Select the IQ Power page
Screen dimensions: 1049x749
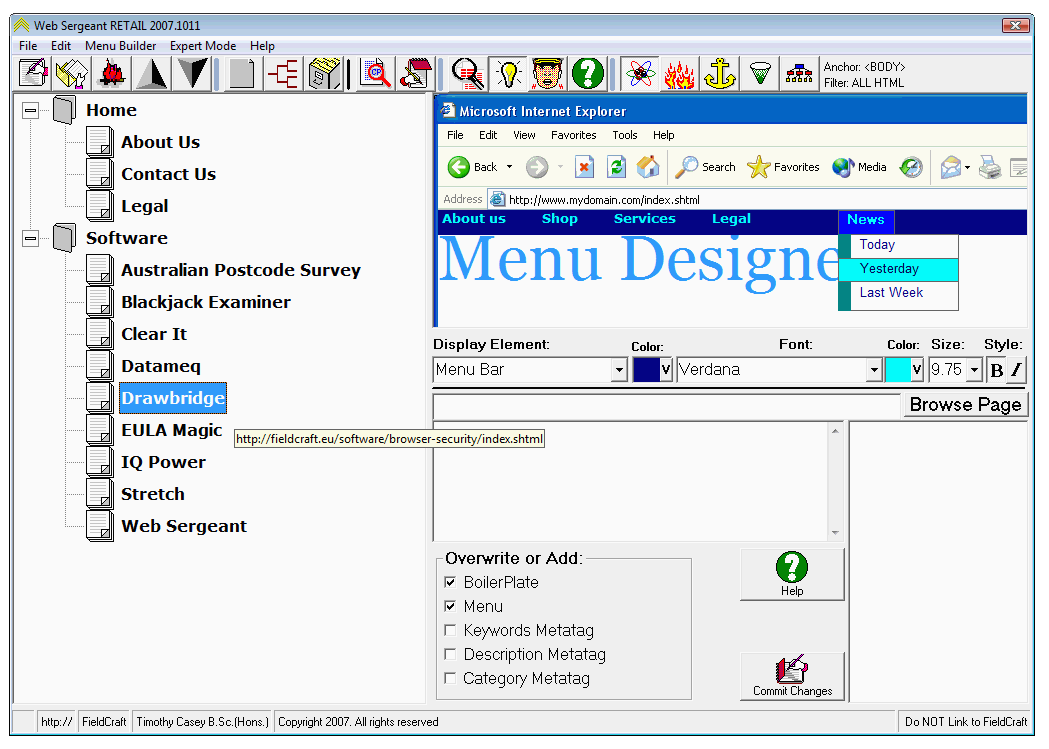pos(163,462)
